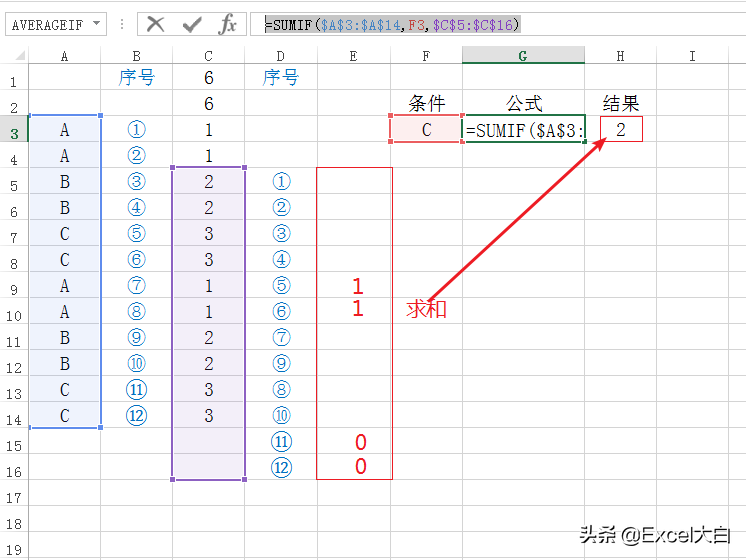
Task: Click circled number ⑩ in column B
Action: tap(137, 364)
